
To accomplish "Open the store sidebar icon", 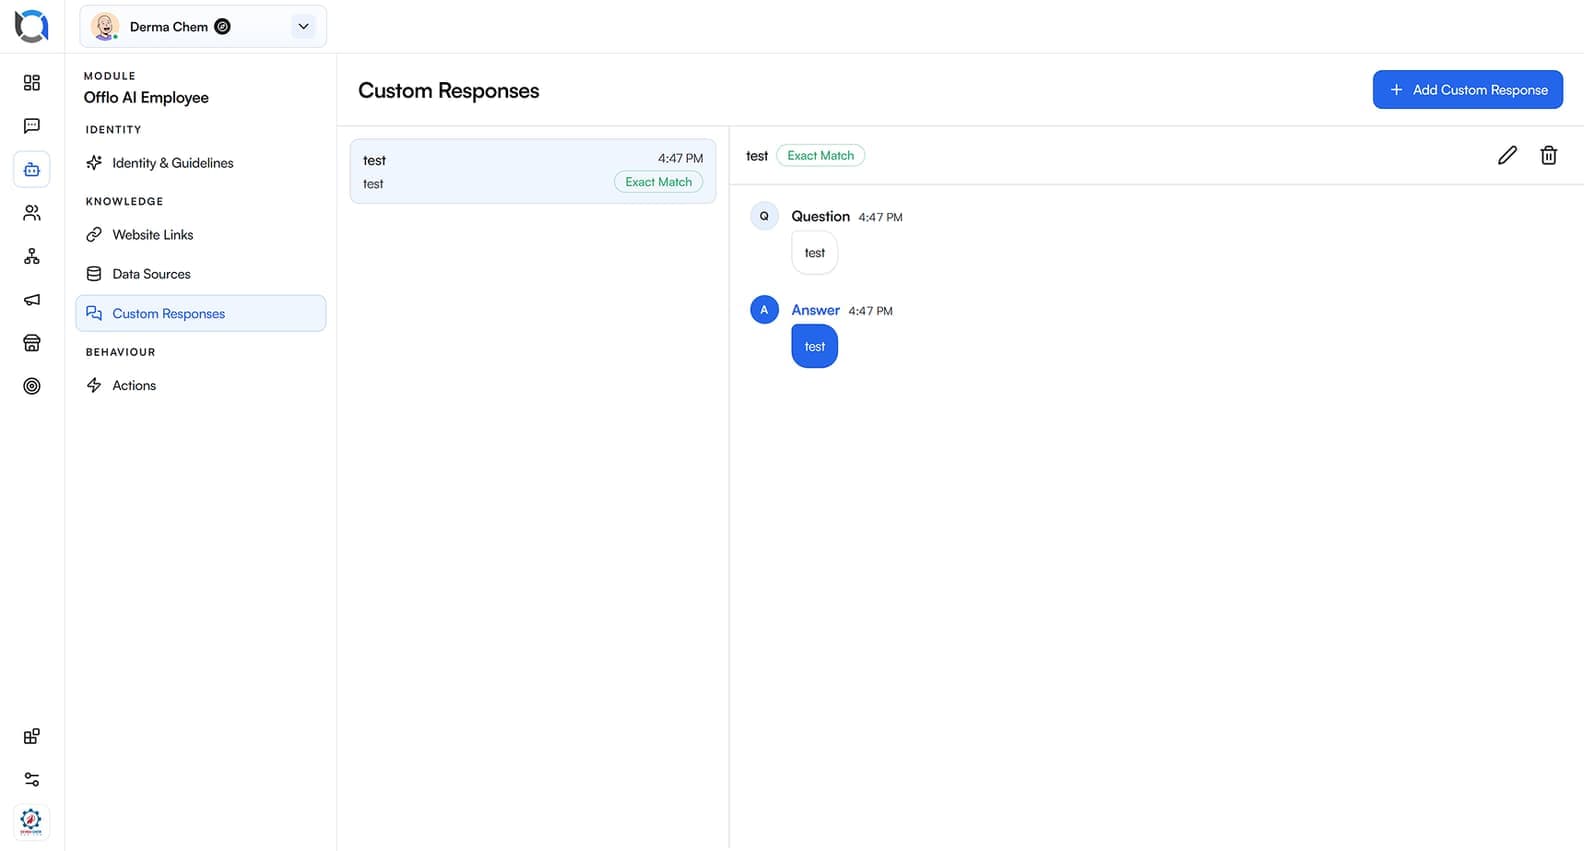I will 32,343.
